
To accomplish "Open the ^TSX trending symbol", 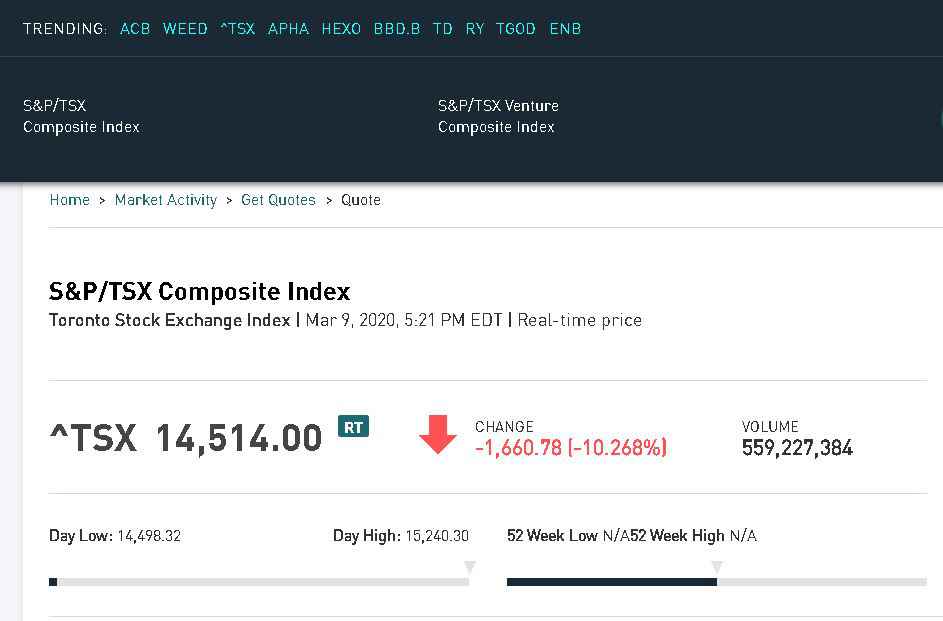I will [x=238, y=29].
